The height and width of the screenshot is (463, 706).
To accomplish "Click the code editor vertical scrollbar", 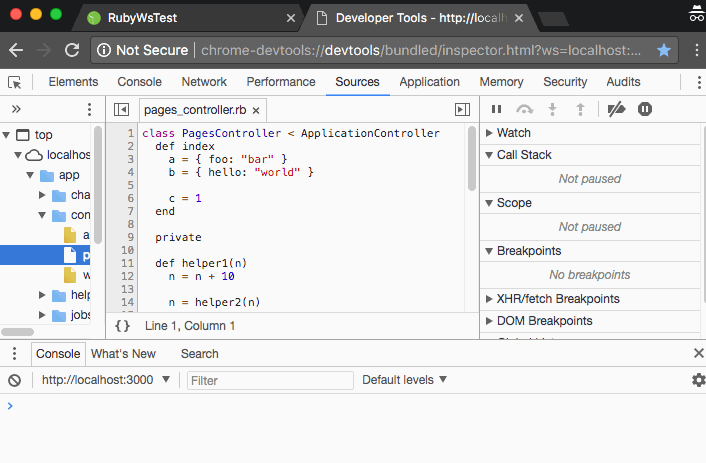I will pos(471,159).
